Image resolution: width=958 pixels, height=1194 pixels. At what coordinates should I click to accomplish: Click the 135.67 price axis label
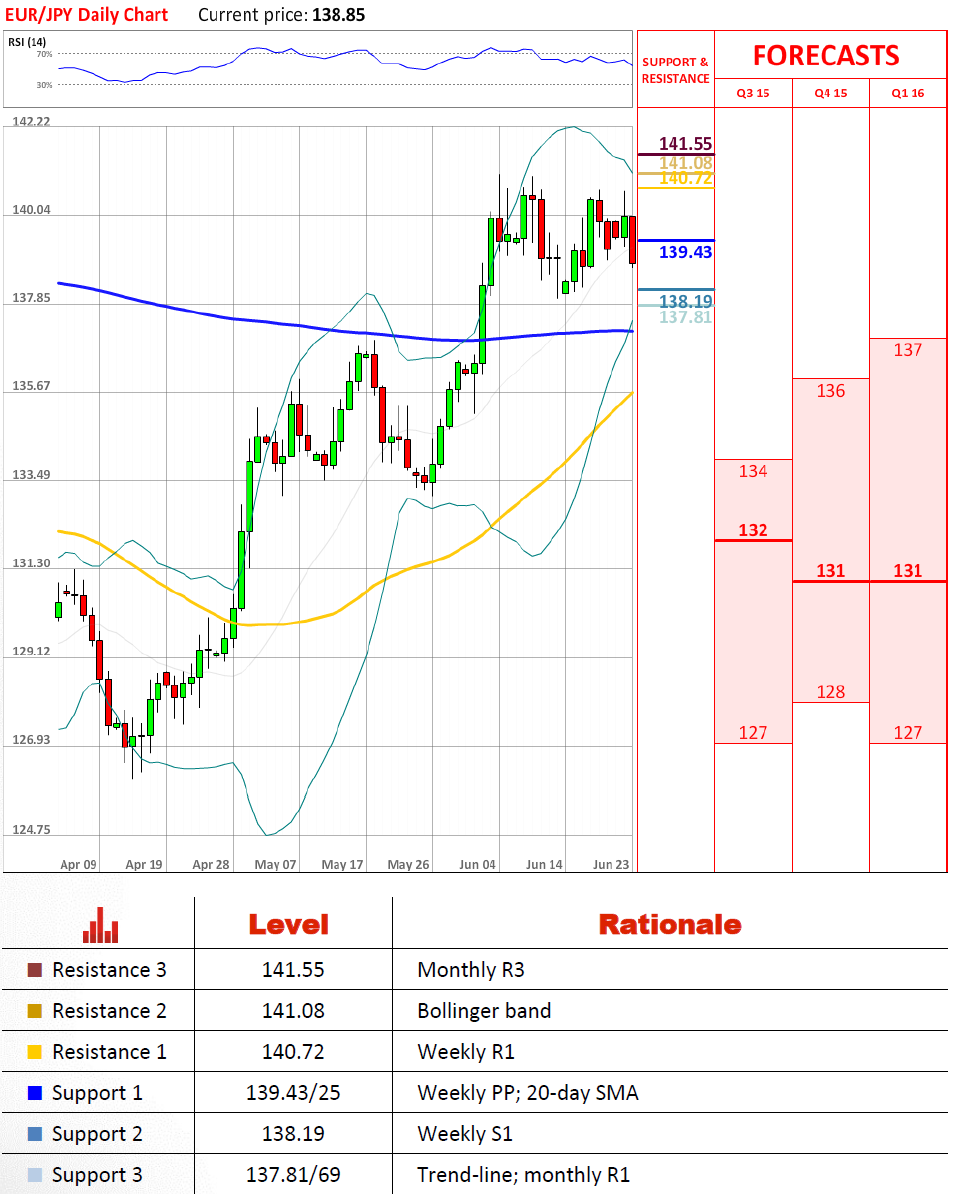coord(31,386)
